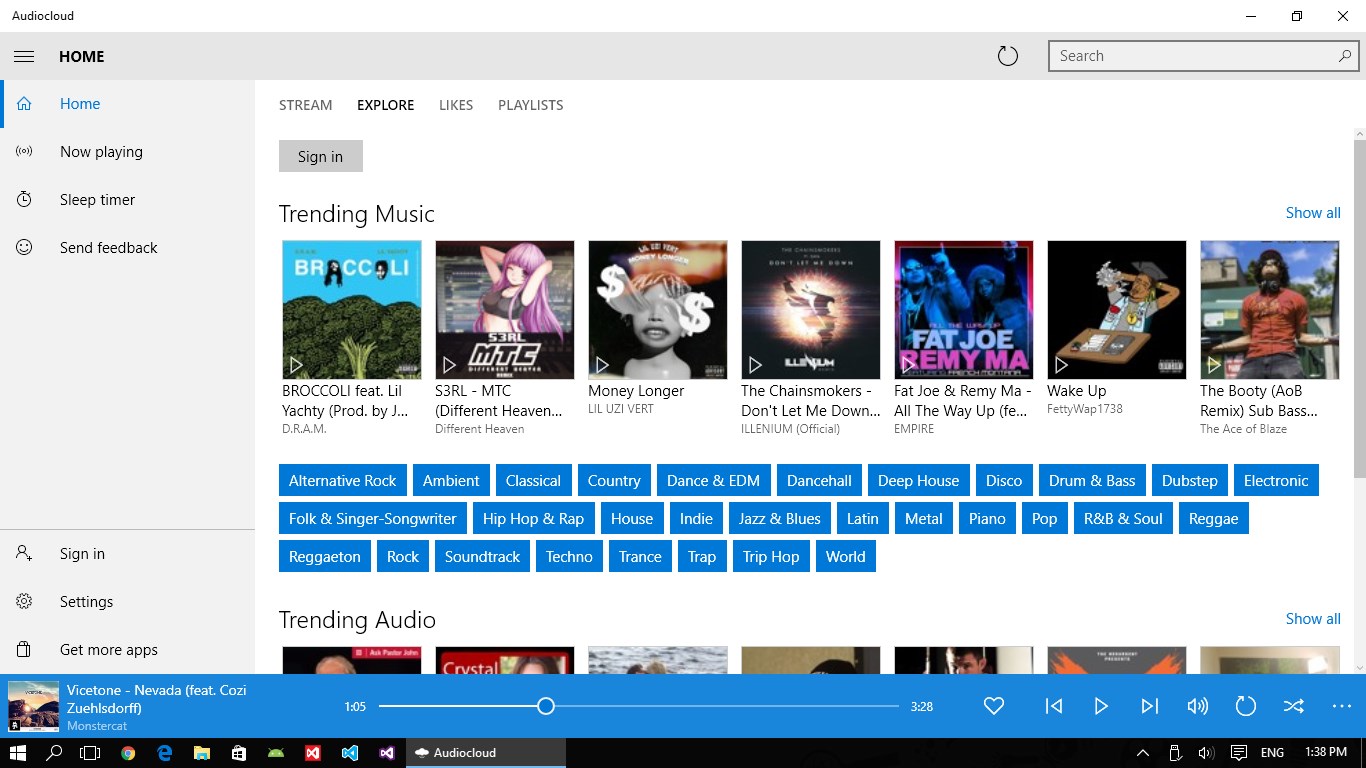
Task: Like the current track with heart icon
Action: pos(994,706)
